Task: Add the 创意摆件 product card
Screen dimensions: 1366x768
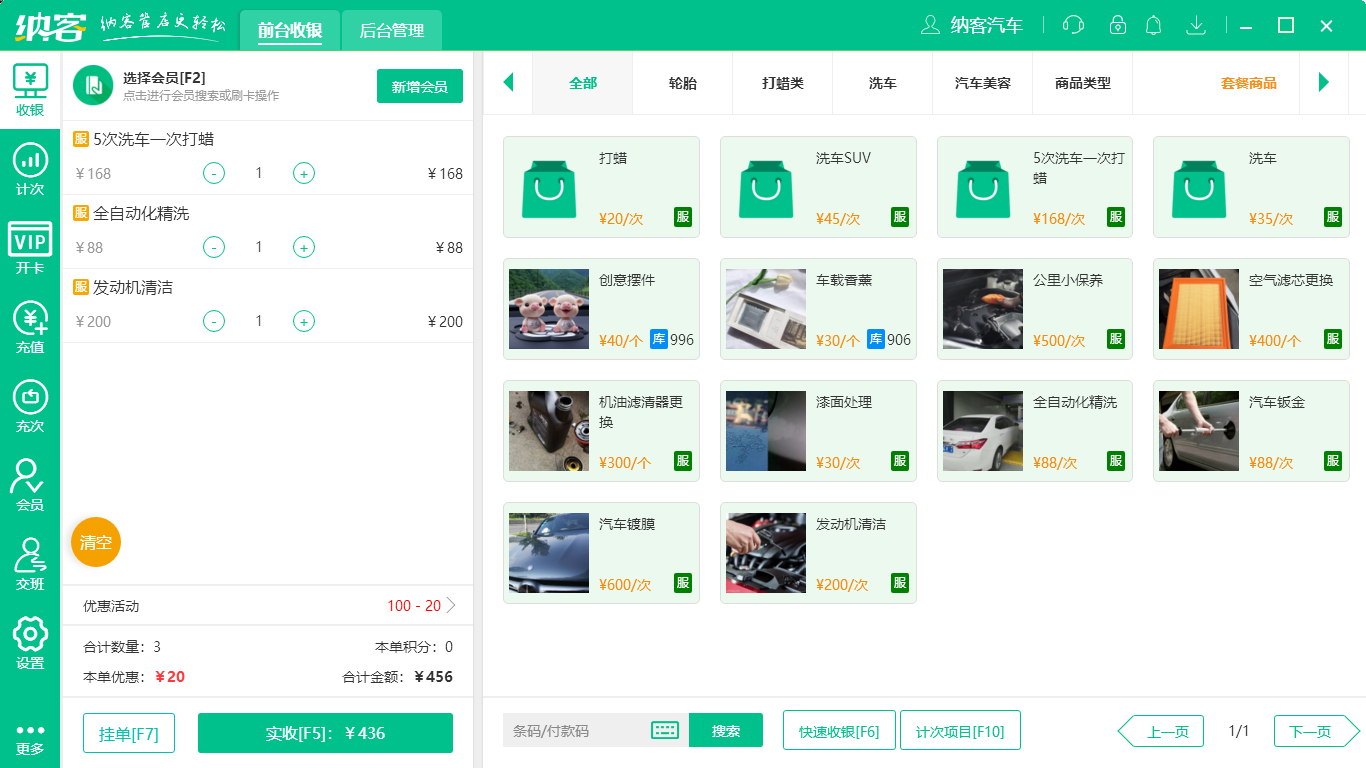Action: tap(601, 309)
